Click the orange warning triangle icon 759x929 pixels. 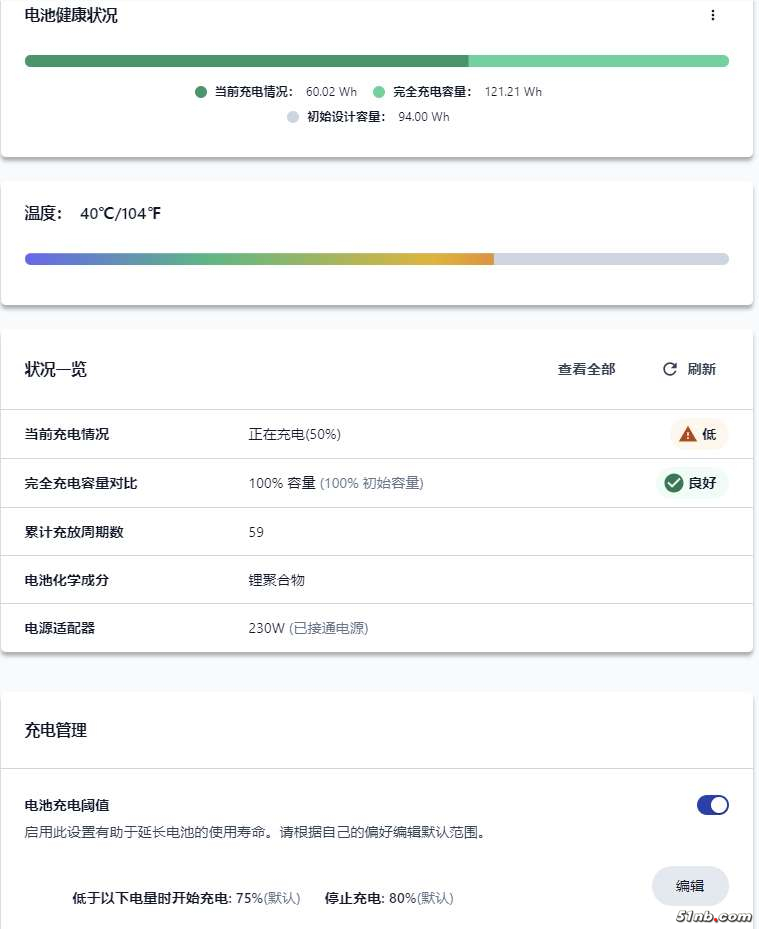(687, 434)
